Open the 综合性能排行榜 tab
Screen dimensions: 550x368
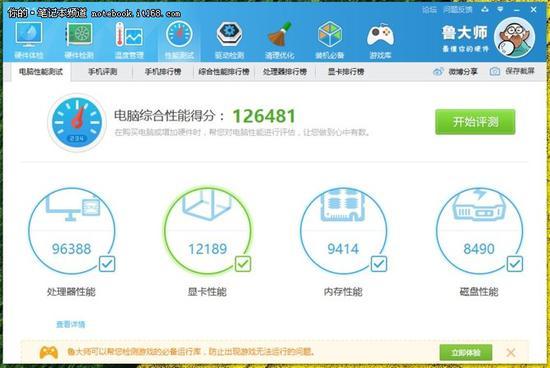point(224,72)
